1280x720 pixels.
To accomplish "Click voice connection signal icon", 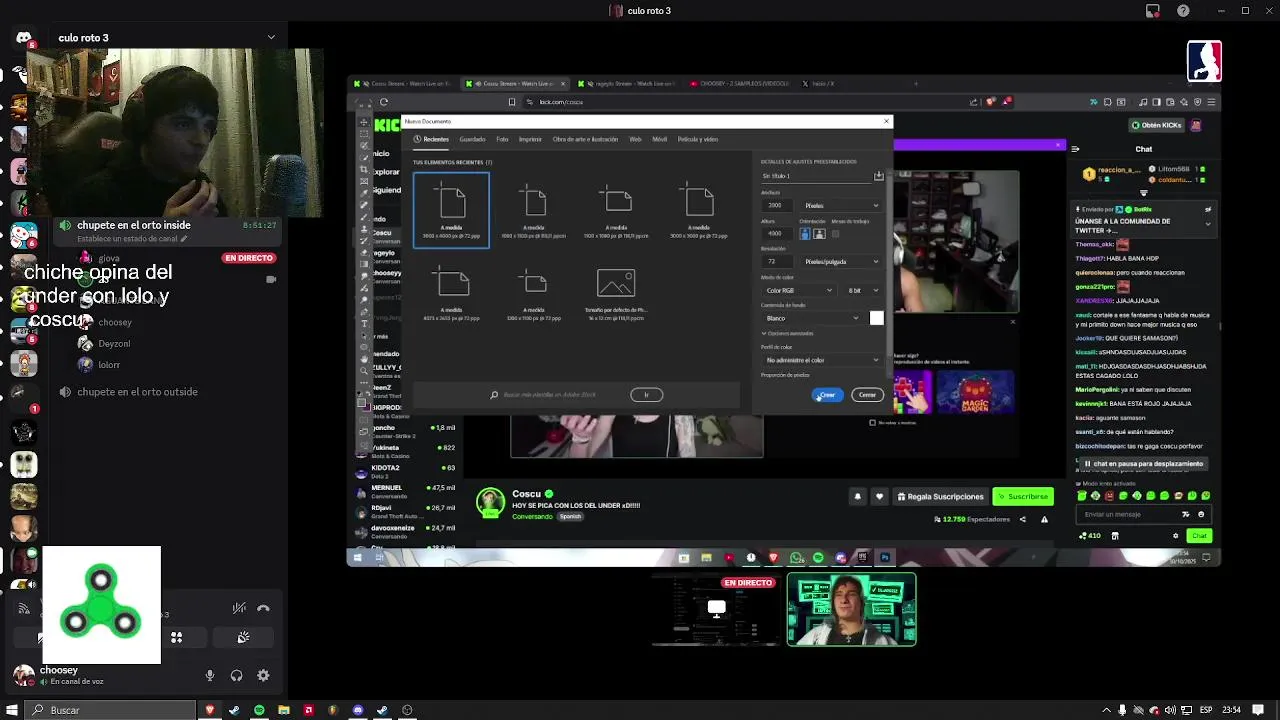I will point(24,608).
